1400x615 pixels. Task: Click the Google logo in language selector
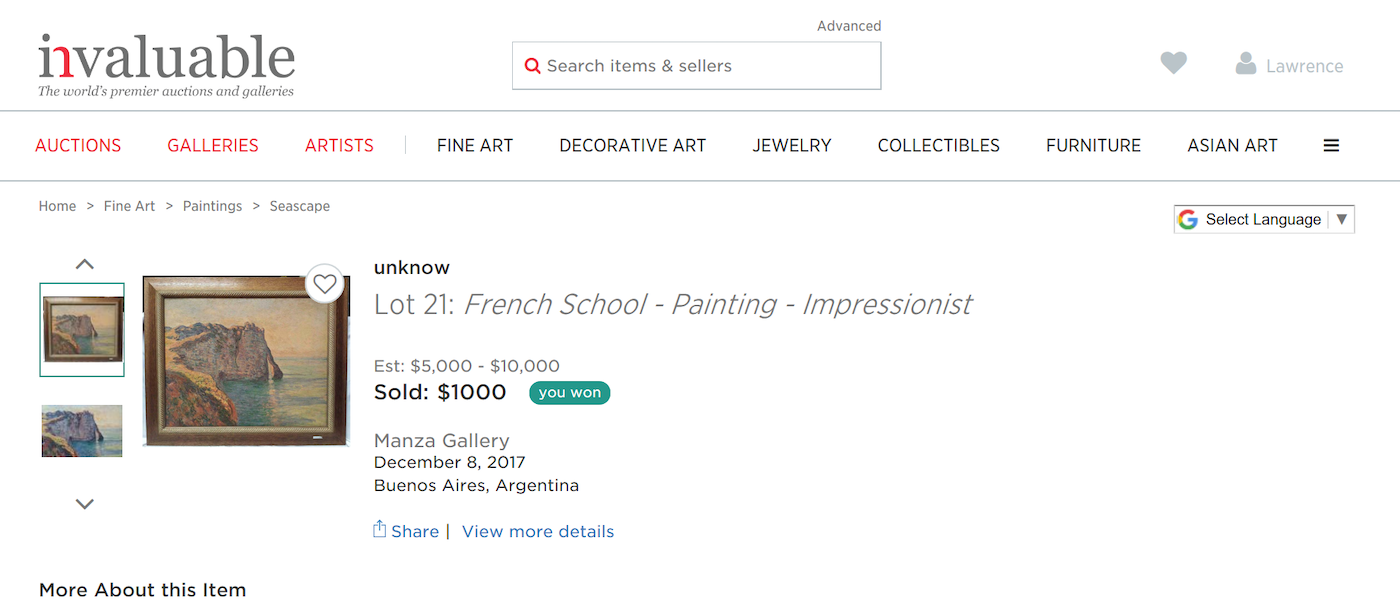point(1188,219)
